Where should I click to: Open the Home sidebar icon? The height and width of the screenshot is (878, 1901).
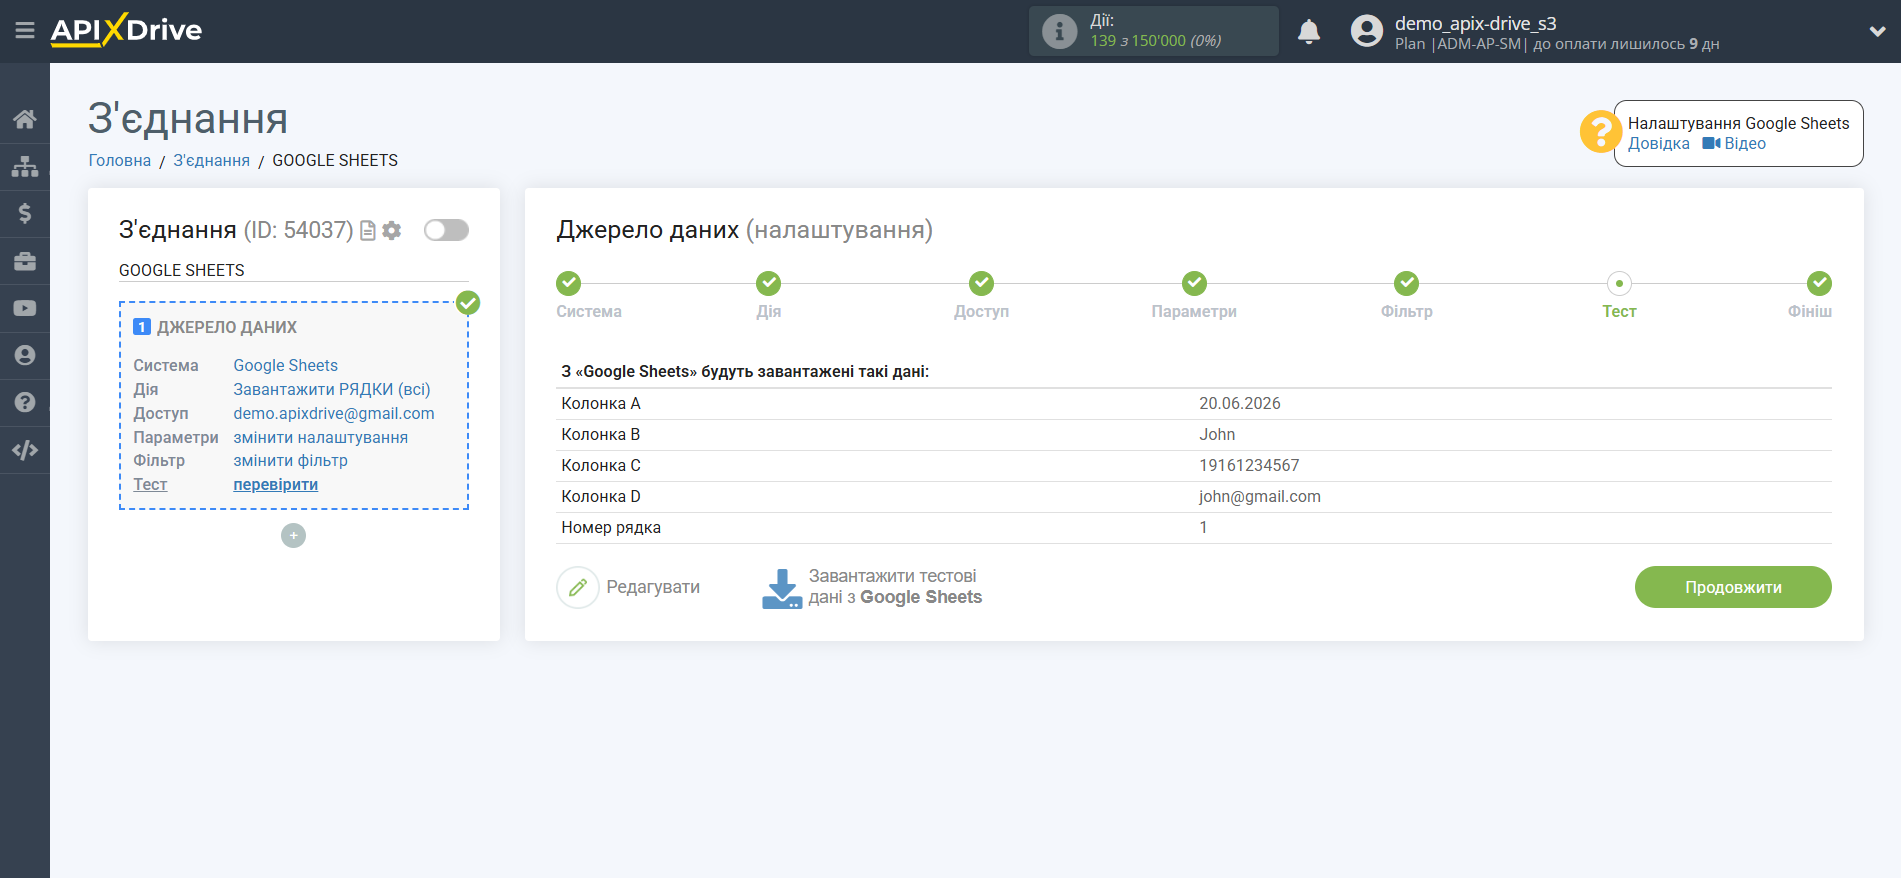tap(25, 119)
